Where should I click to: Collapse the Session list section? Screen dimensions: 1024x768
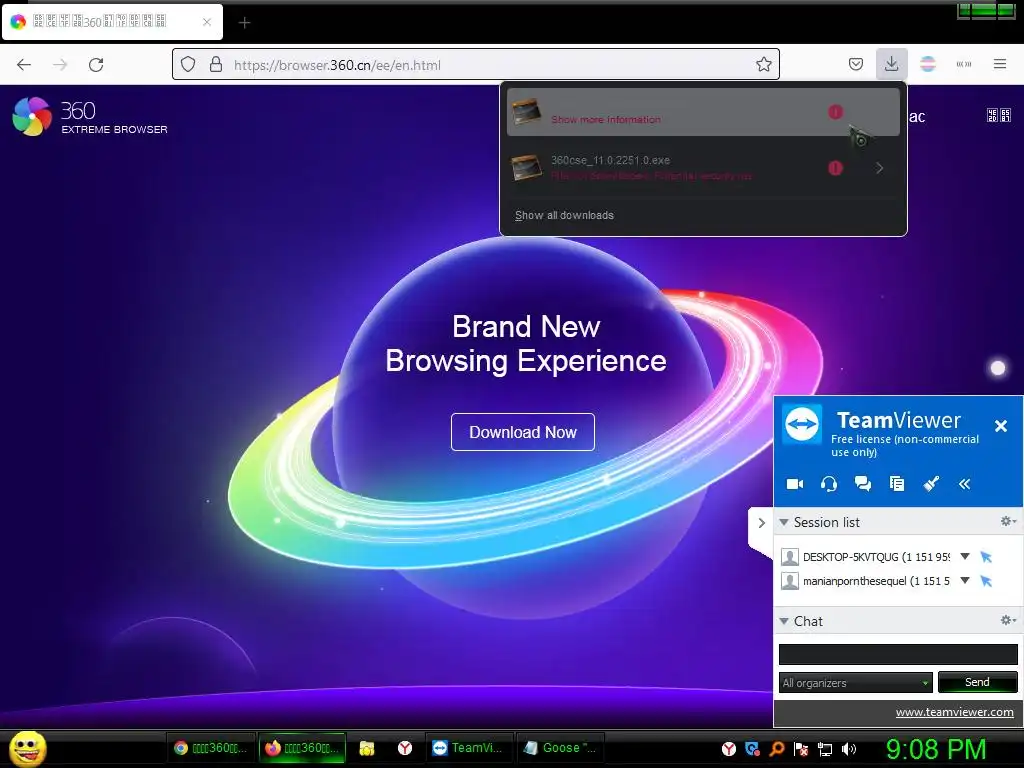point(784,522)
